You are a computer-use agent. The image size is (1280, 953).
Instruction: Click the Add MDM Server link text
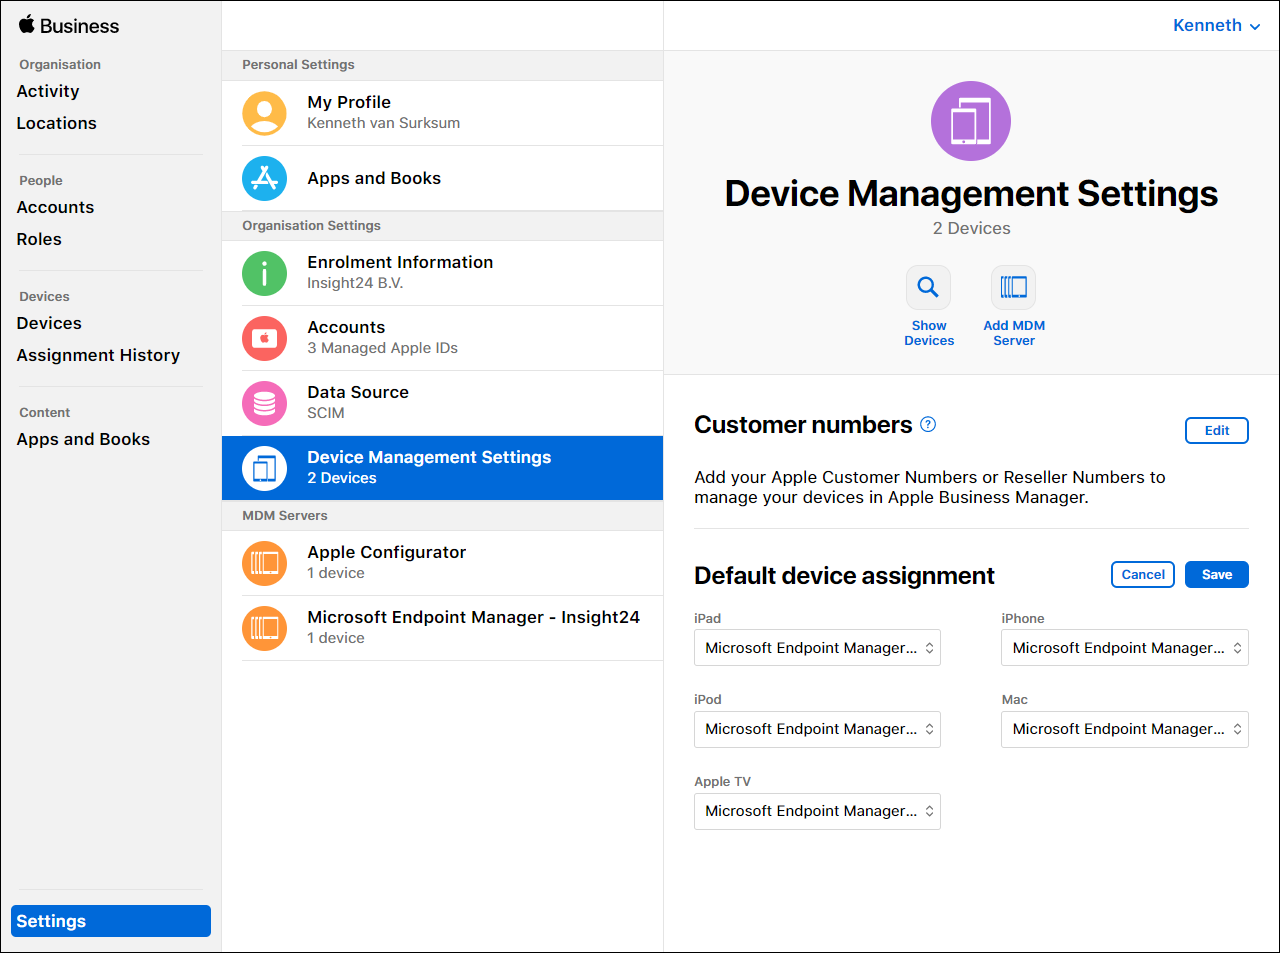point(1014,333)
